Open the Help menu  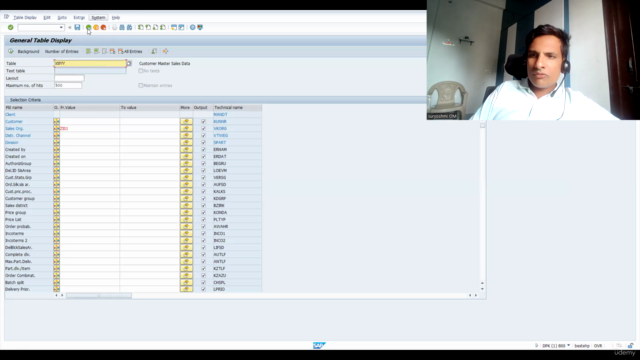(116, 18)
